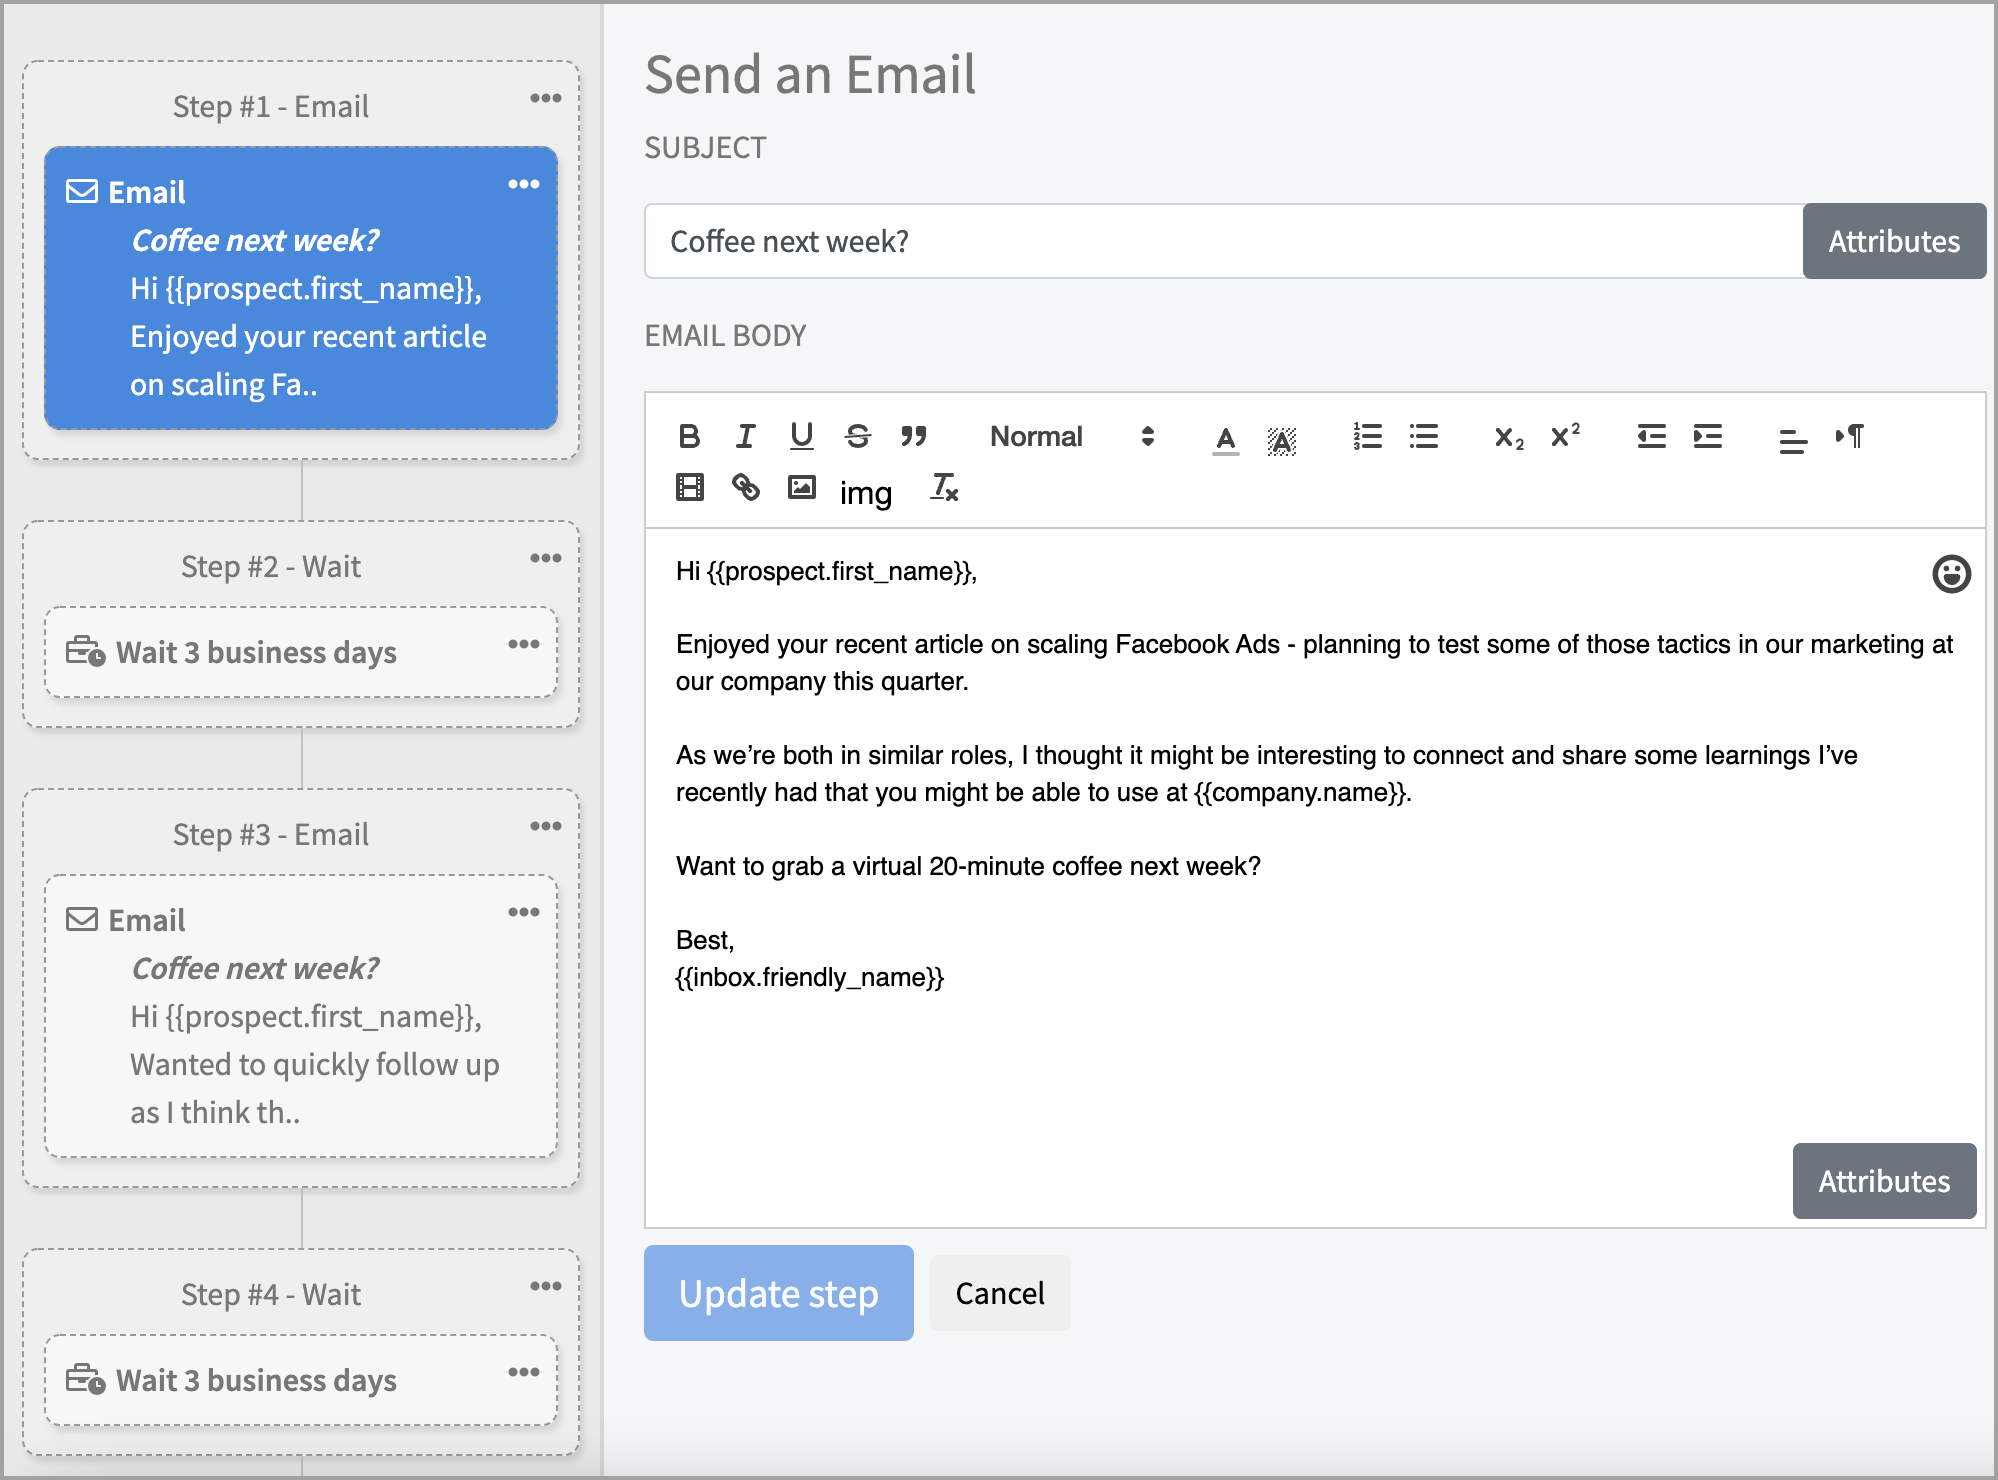Open the Step #1 - Email options menu
1998x1480 pixels.
[x=545, y=98]
